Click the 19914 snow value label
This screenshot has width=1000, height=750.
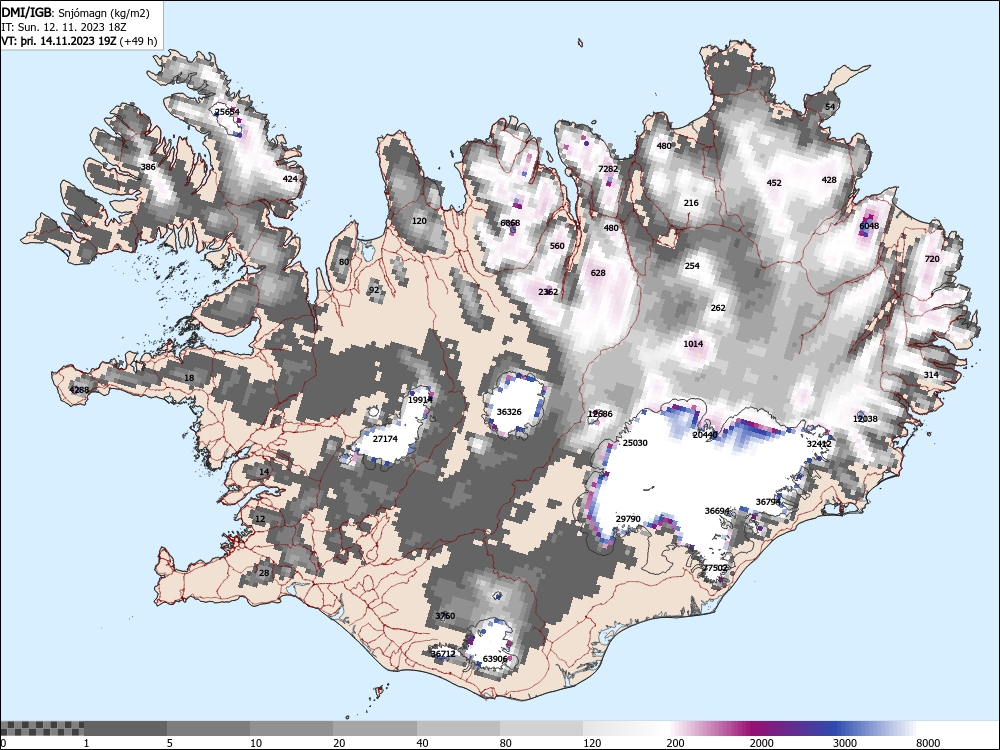point(420,401)
